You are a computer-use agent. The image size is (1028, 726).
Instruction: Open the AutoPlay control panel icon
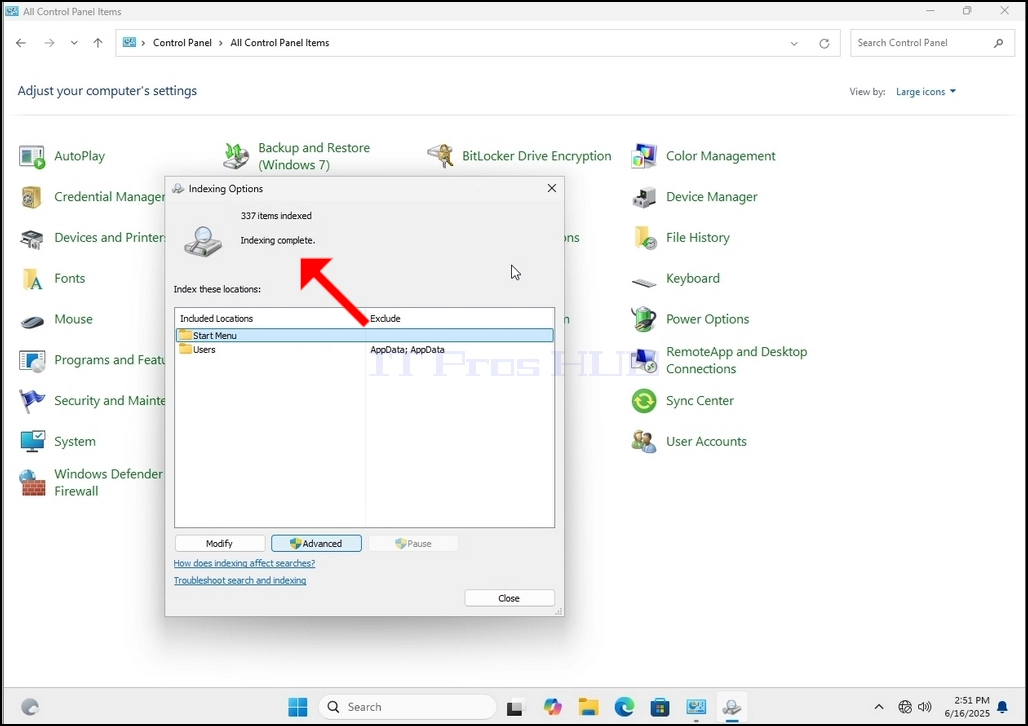point(31,157)
